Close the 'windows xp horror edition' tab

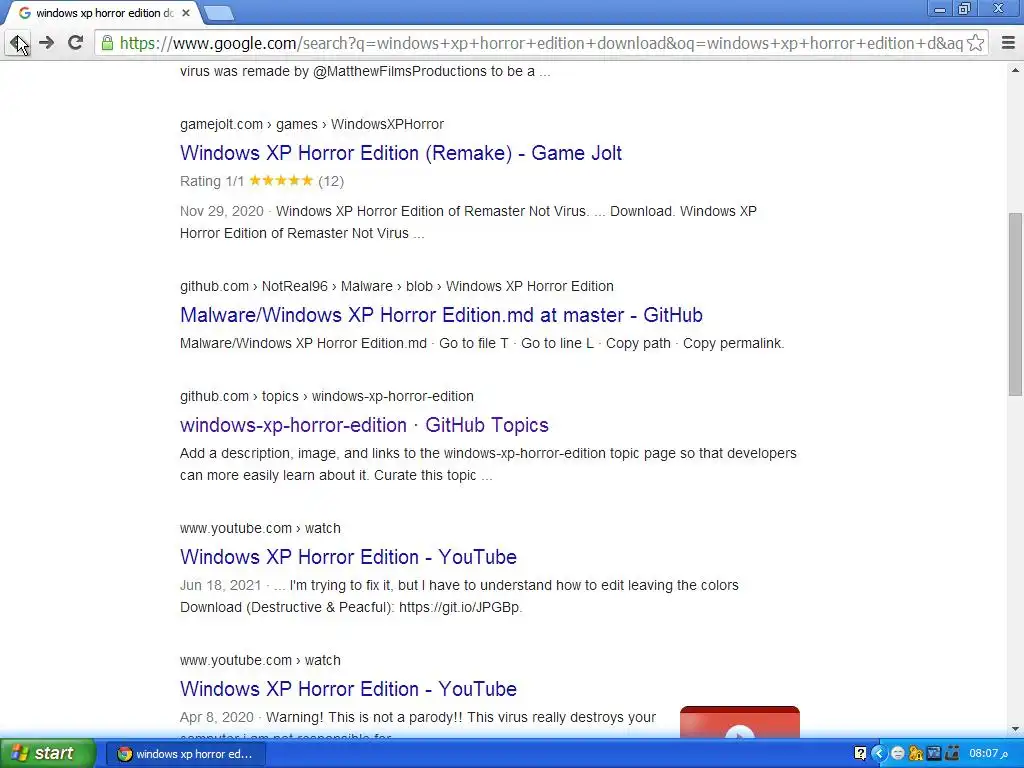coord(186,13)
